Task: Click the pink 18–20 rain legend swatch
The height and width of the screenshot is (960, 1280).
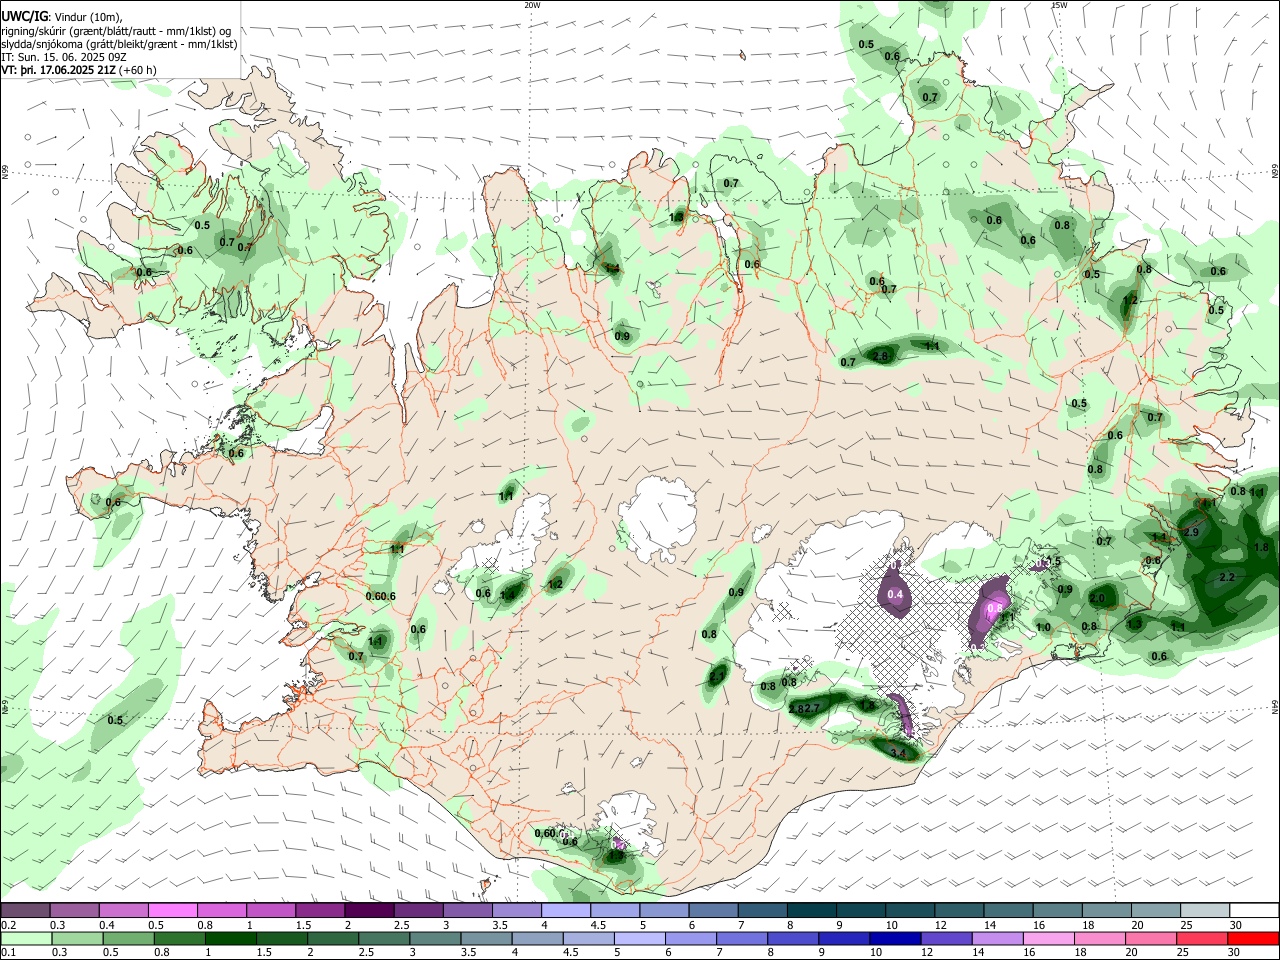Action: click(1100, 938)
